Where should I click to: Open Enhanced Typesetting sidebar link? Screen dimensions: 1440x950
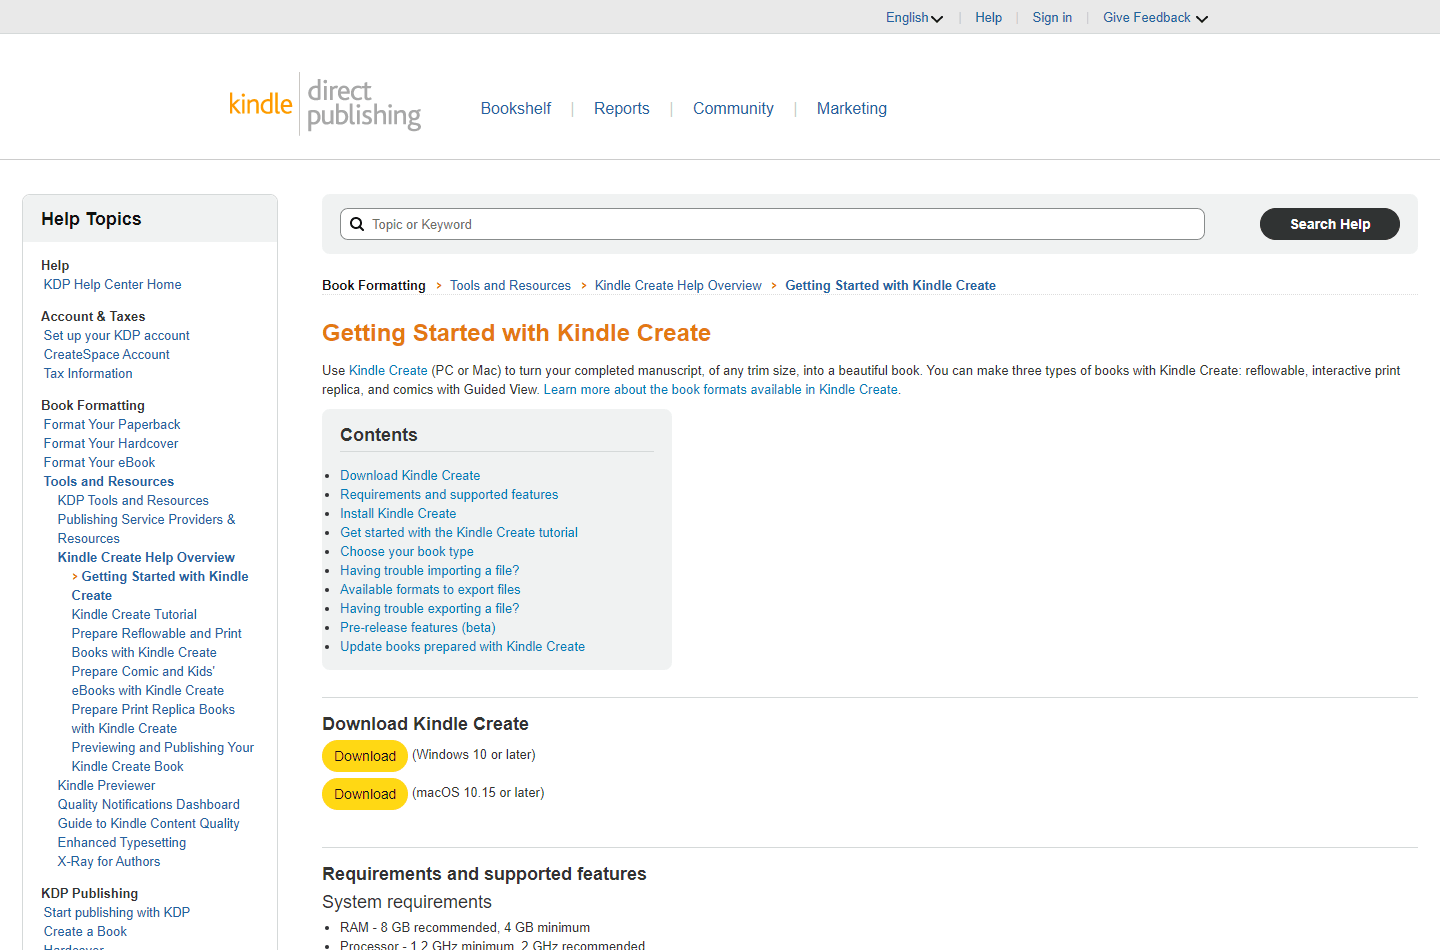click(x=121, y=842)
